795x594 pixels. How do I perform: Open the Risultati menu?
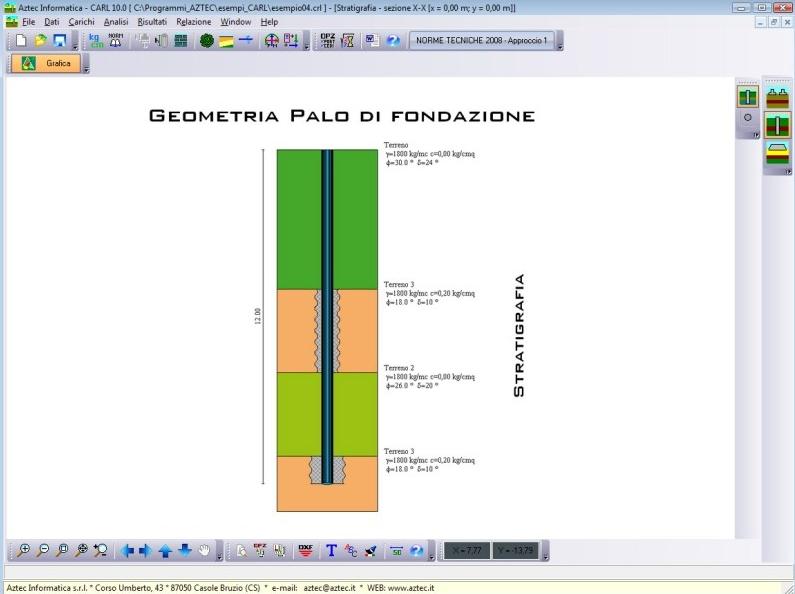tap(152, 21)
